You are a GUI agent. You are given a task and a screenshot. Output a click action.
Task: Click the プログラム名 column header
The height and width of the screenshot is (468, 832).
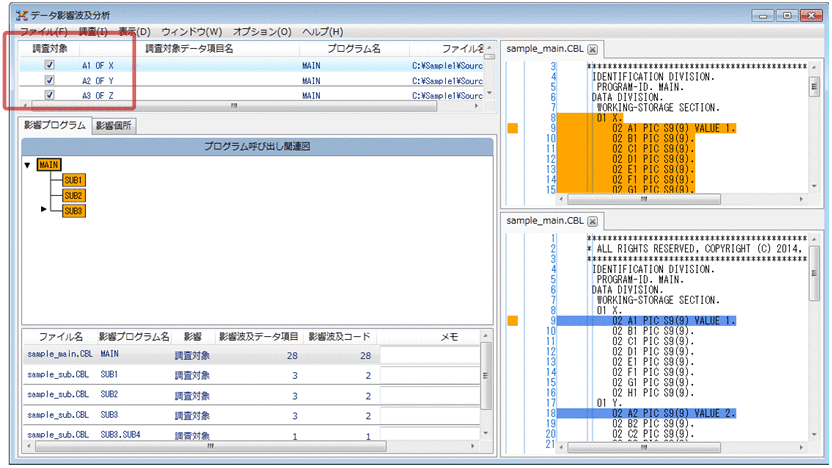point(354,49)
